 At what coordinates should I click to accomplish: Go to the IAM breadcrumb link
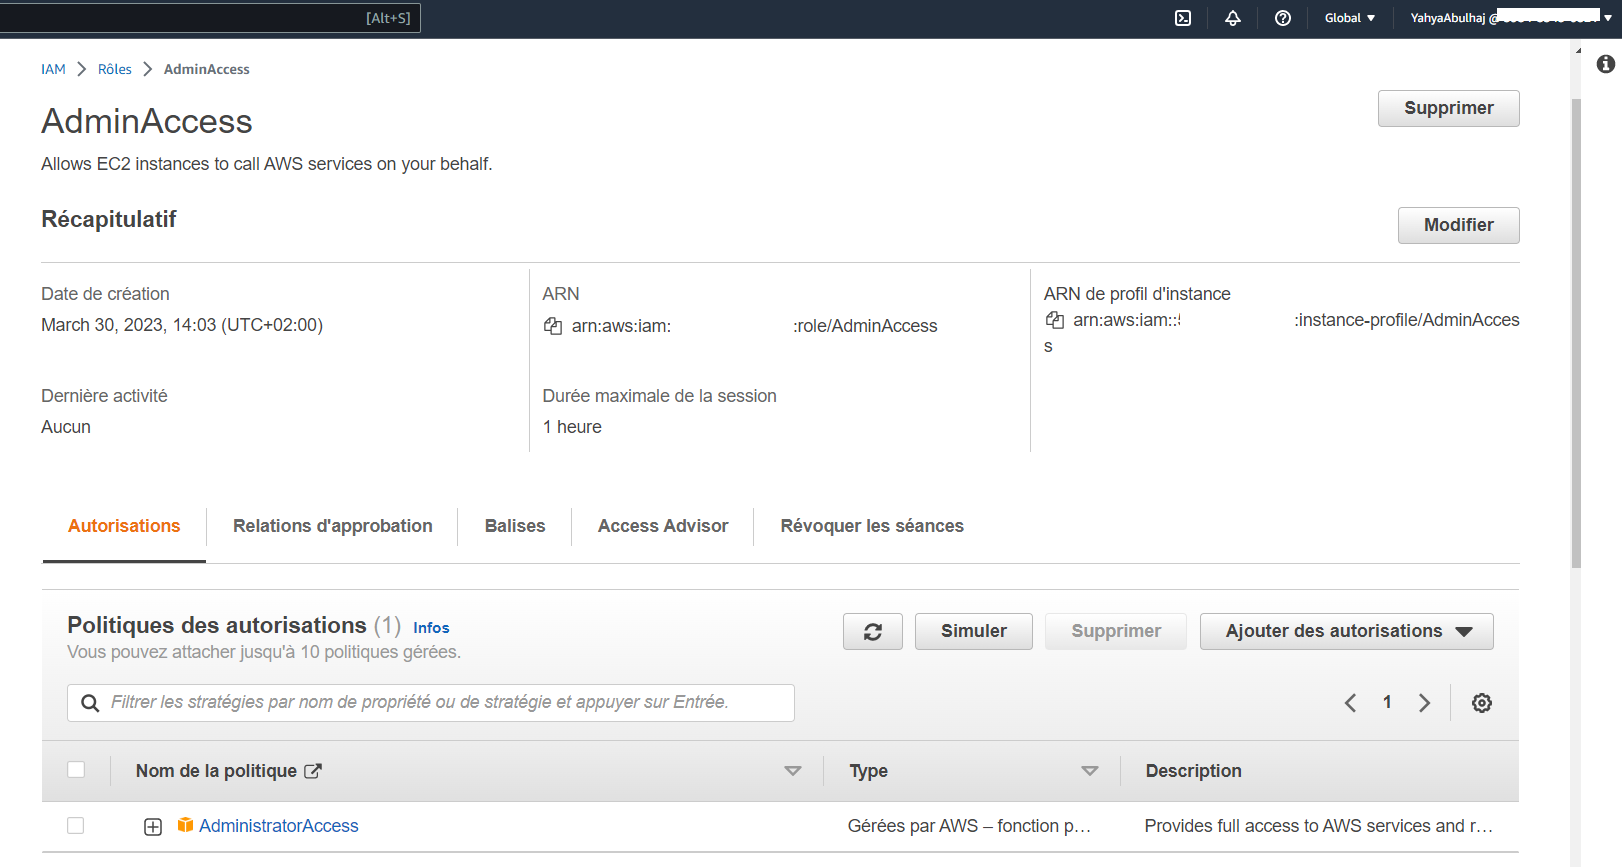click(x=53, y=69)
